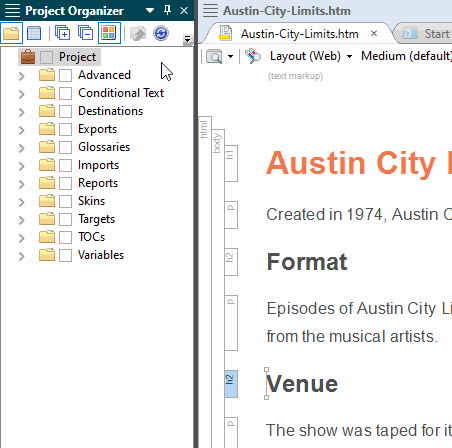The height and width of the screenshot is (448, 452).
Task: Click the Expand All icon
Action: pyautogui.click(x=62, y=33)
